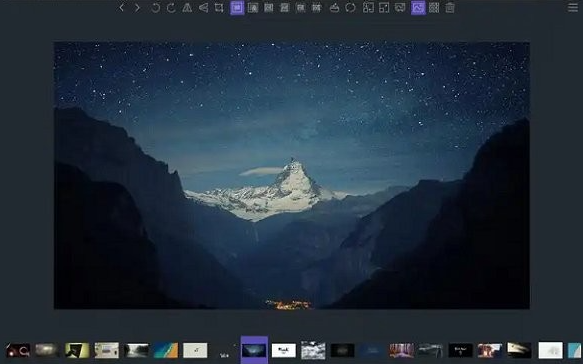Toggle the highlighted thumbnail strip icon
The width and height of the screenshot is (583, 364).
pyautogui.click(x=418, y=7)
